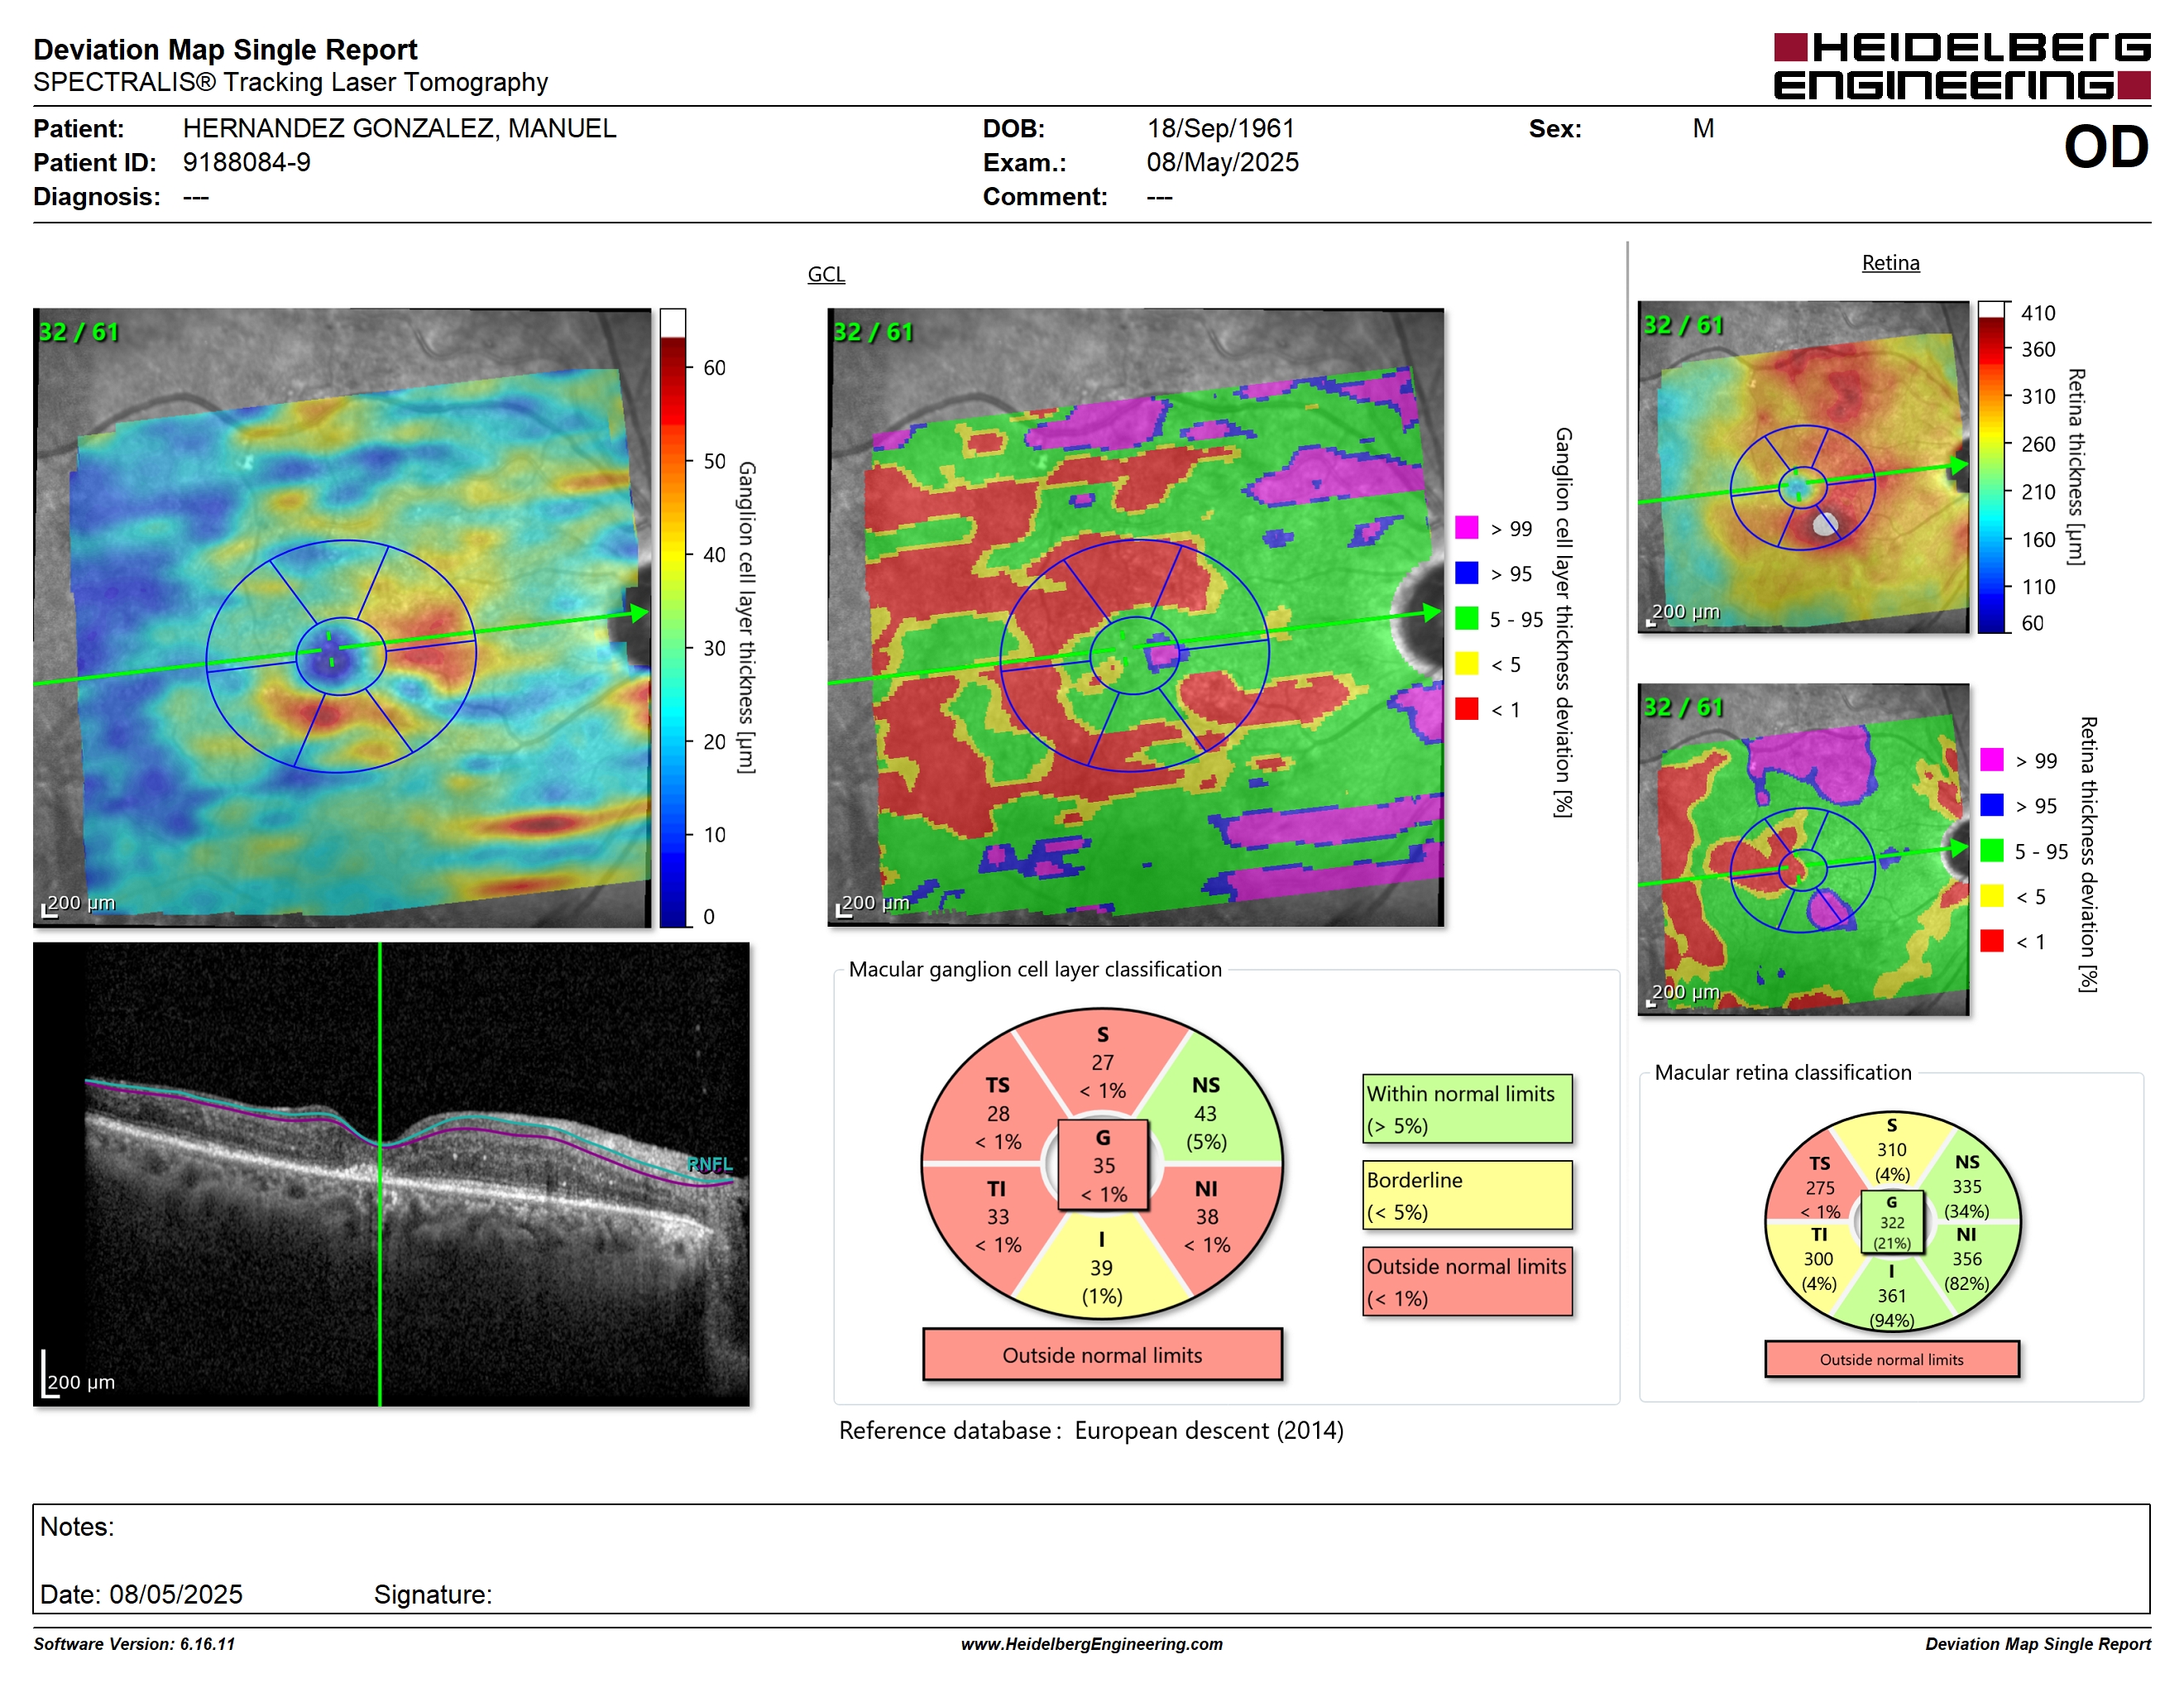The height and width of the screenshot is (1688, 2184).
Task: Click GCL sector NI value 38
Action: click(x=1206, y=1217)
